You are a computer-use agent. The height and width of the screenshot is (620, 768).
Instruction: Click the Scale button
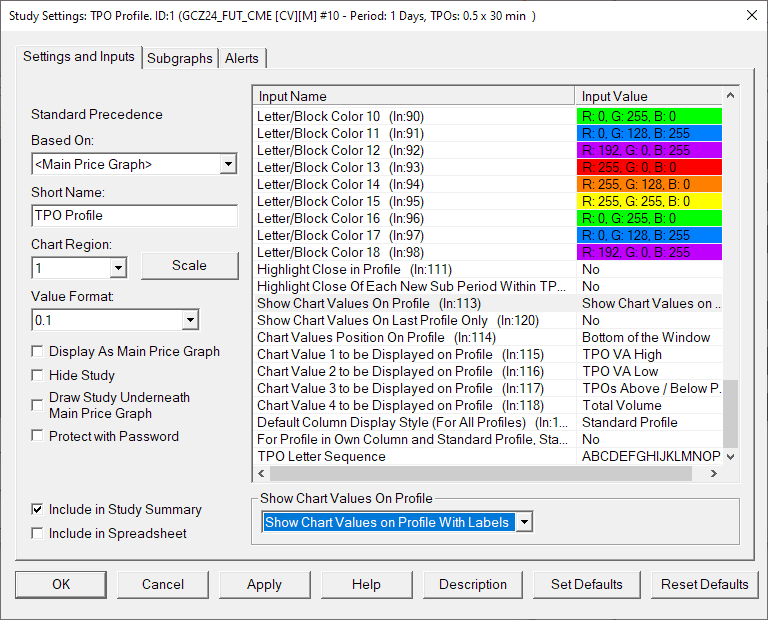(190, 265)
